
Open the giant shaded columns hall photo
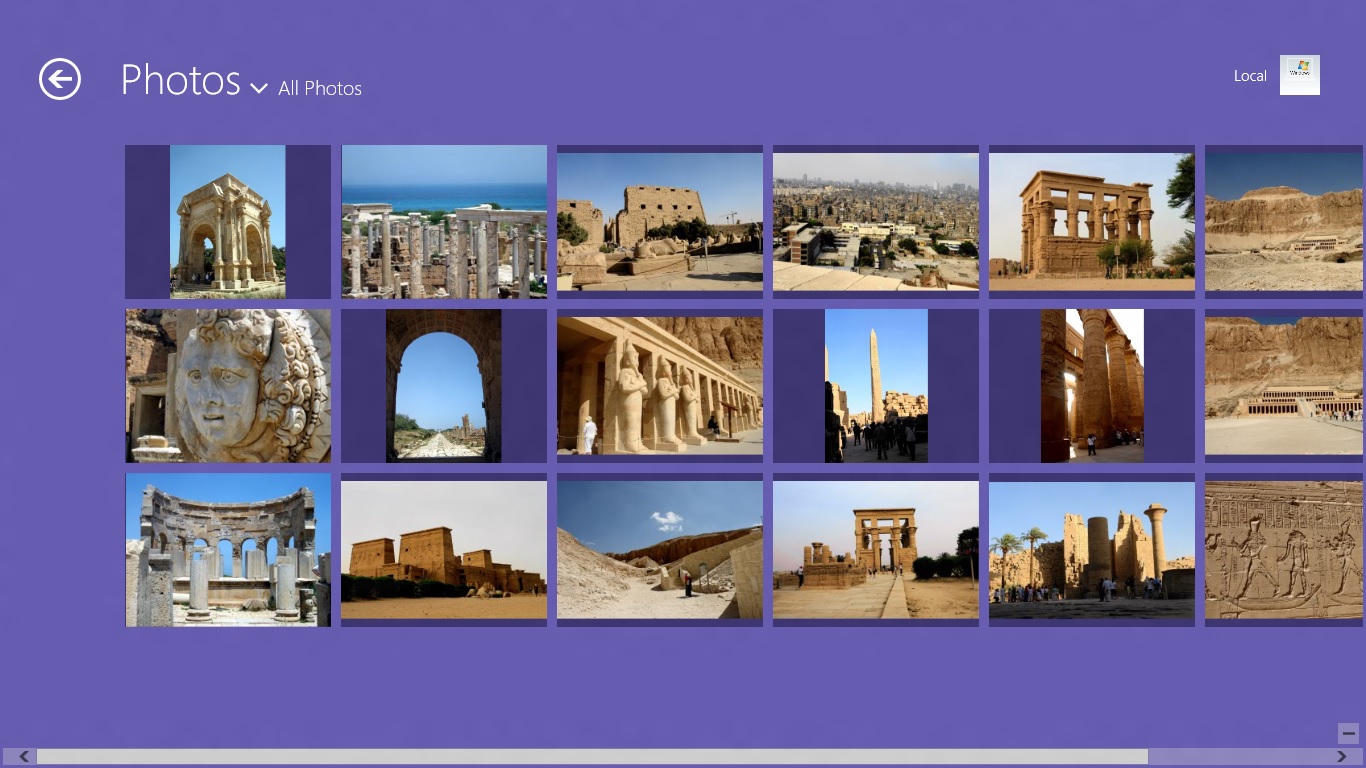(1092, 386)
